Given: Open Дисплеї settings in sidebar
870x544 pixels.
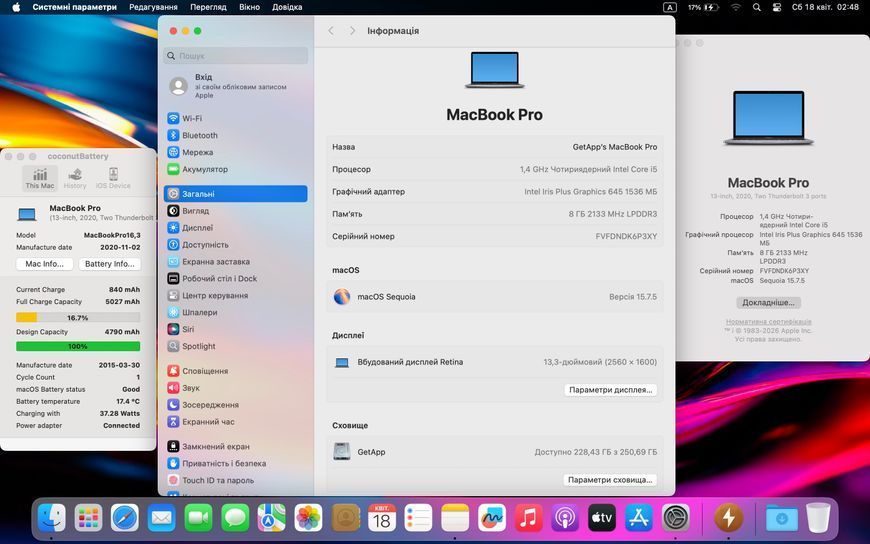Looking at the screenshot, I should (x=198, y=228).
